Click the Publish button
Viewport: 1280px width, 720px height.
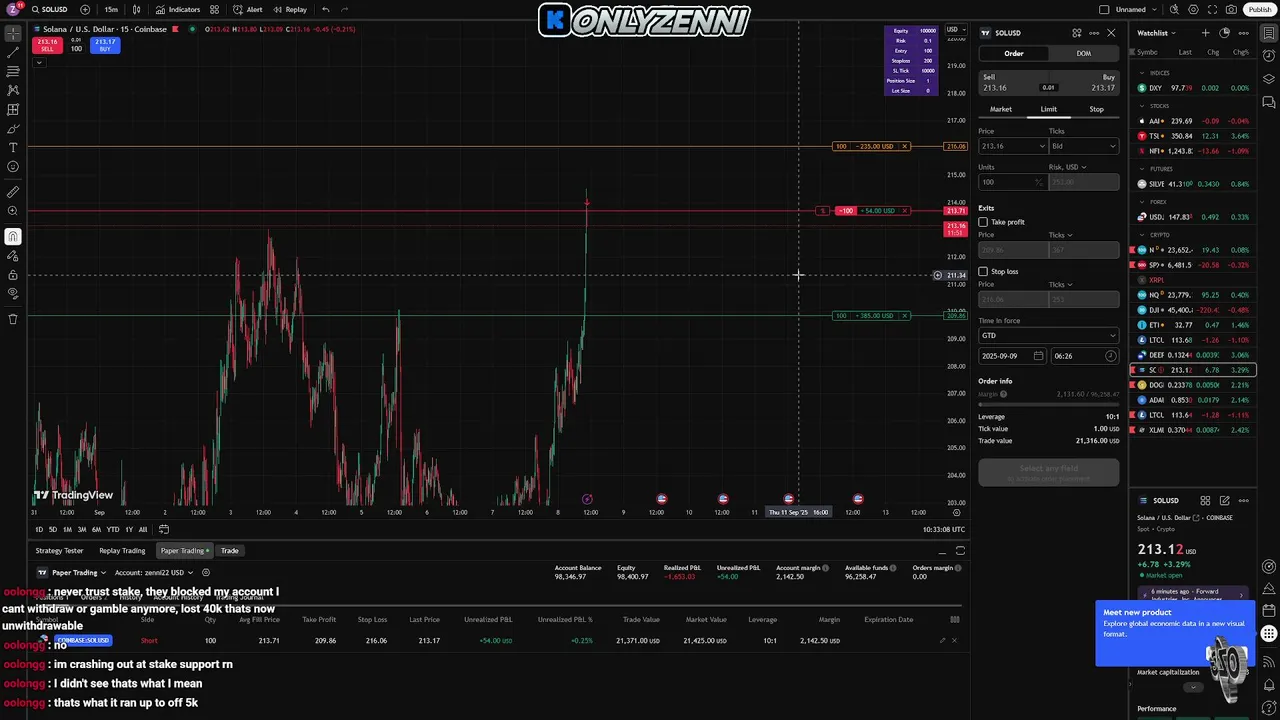click(x=1260, y=10)
